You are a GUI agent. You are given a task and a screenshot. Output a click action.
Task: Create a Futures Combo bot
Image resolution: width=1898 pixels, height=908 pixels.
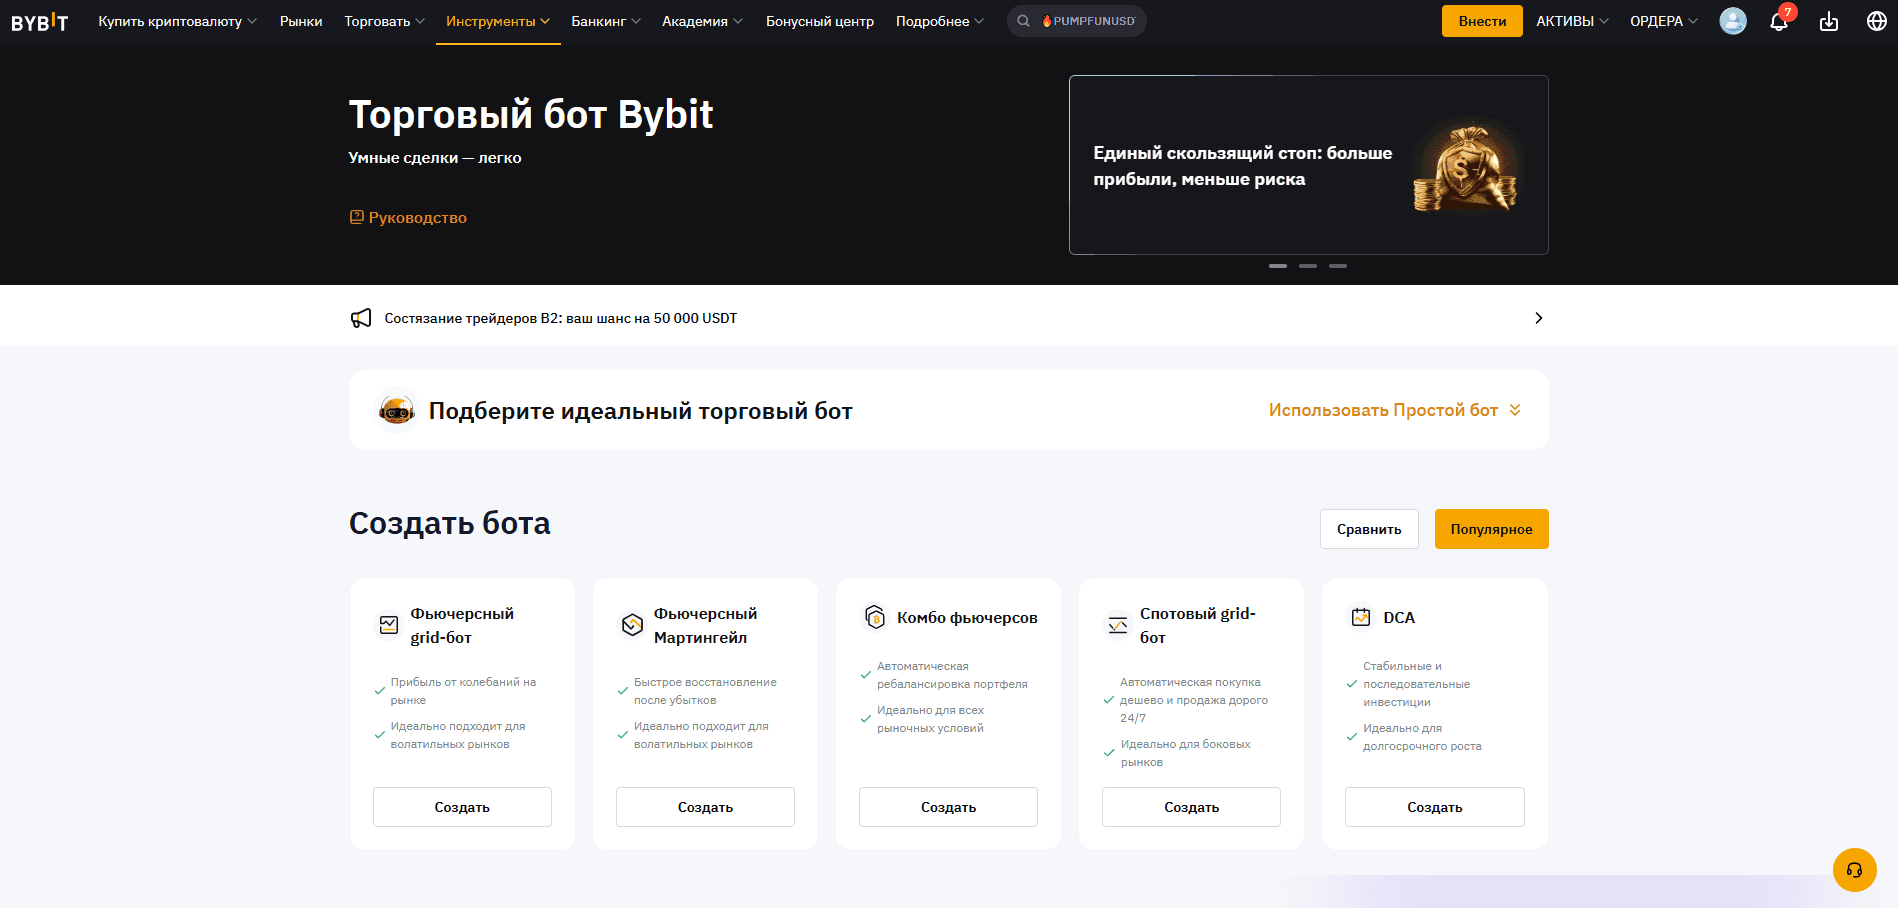pos(948,807)
